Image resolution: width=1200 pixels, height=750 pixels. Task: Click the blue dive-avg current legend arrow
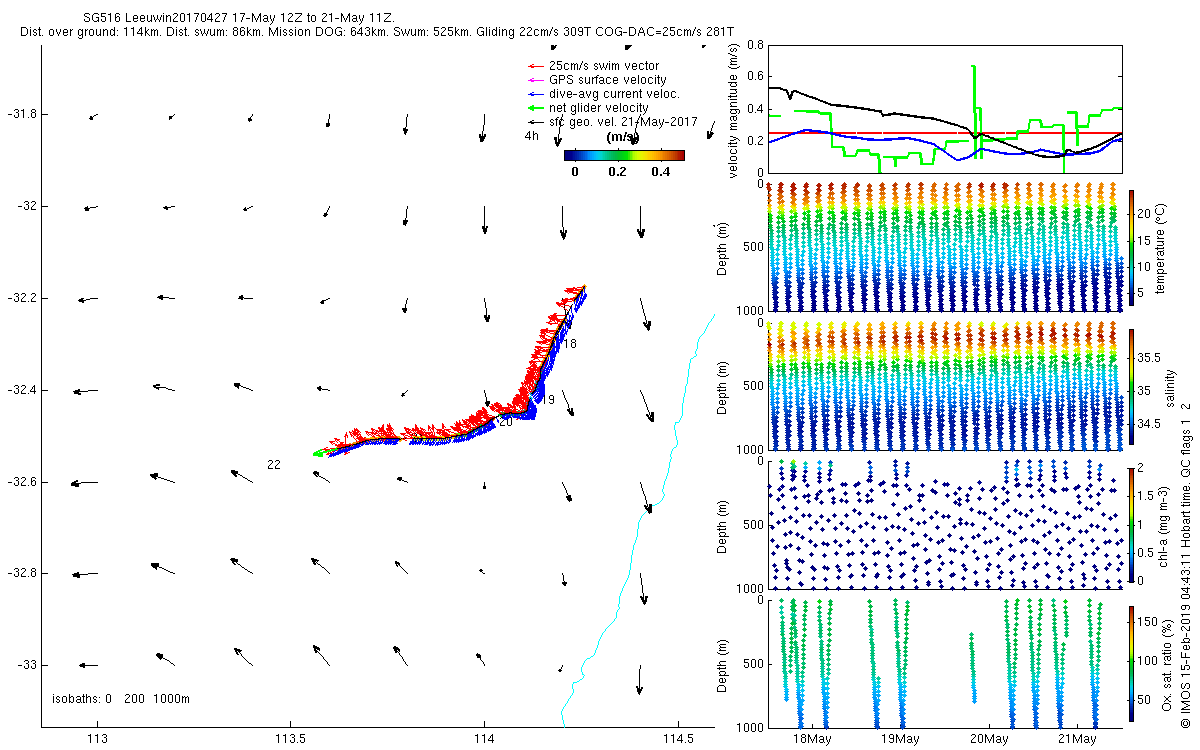(535, 94)
